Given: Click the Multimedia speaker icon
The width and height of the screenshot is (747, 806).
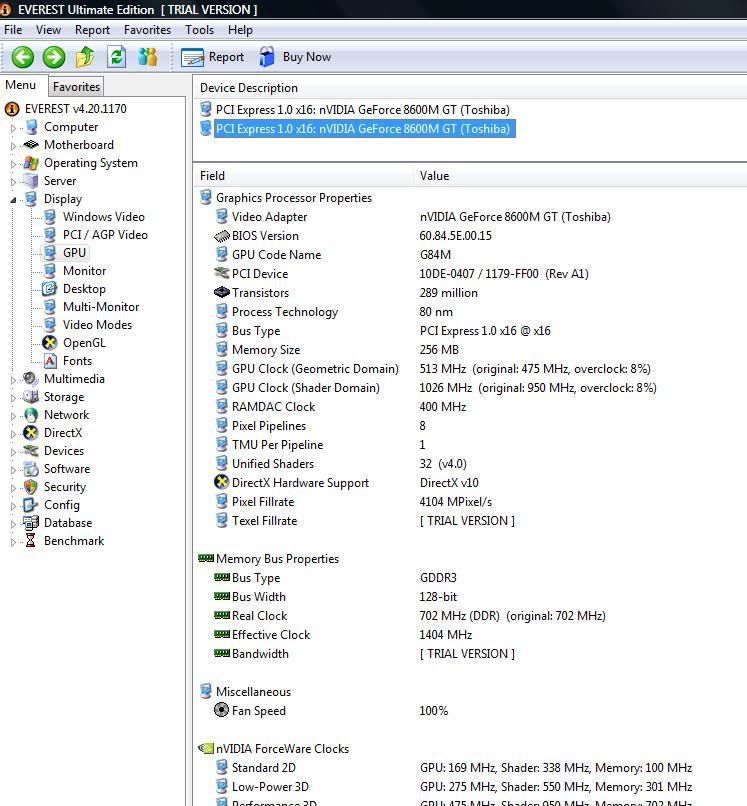Looking at the screenshot, I should pyautogui.click(x=31, y=379).
